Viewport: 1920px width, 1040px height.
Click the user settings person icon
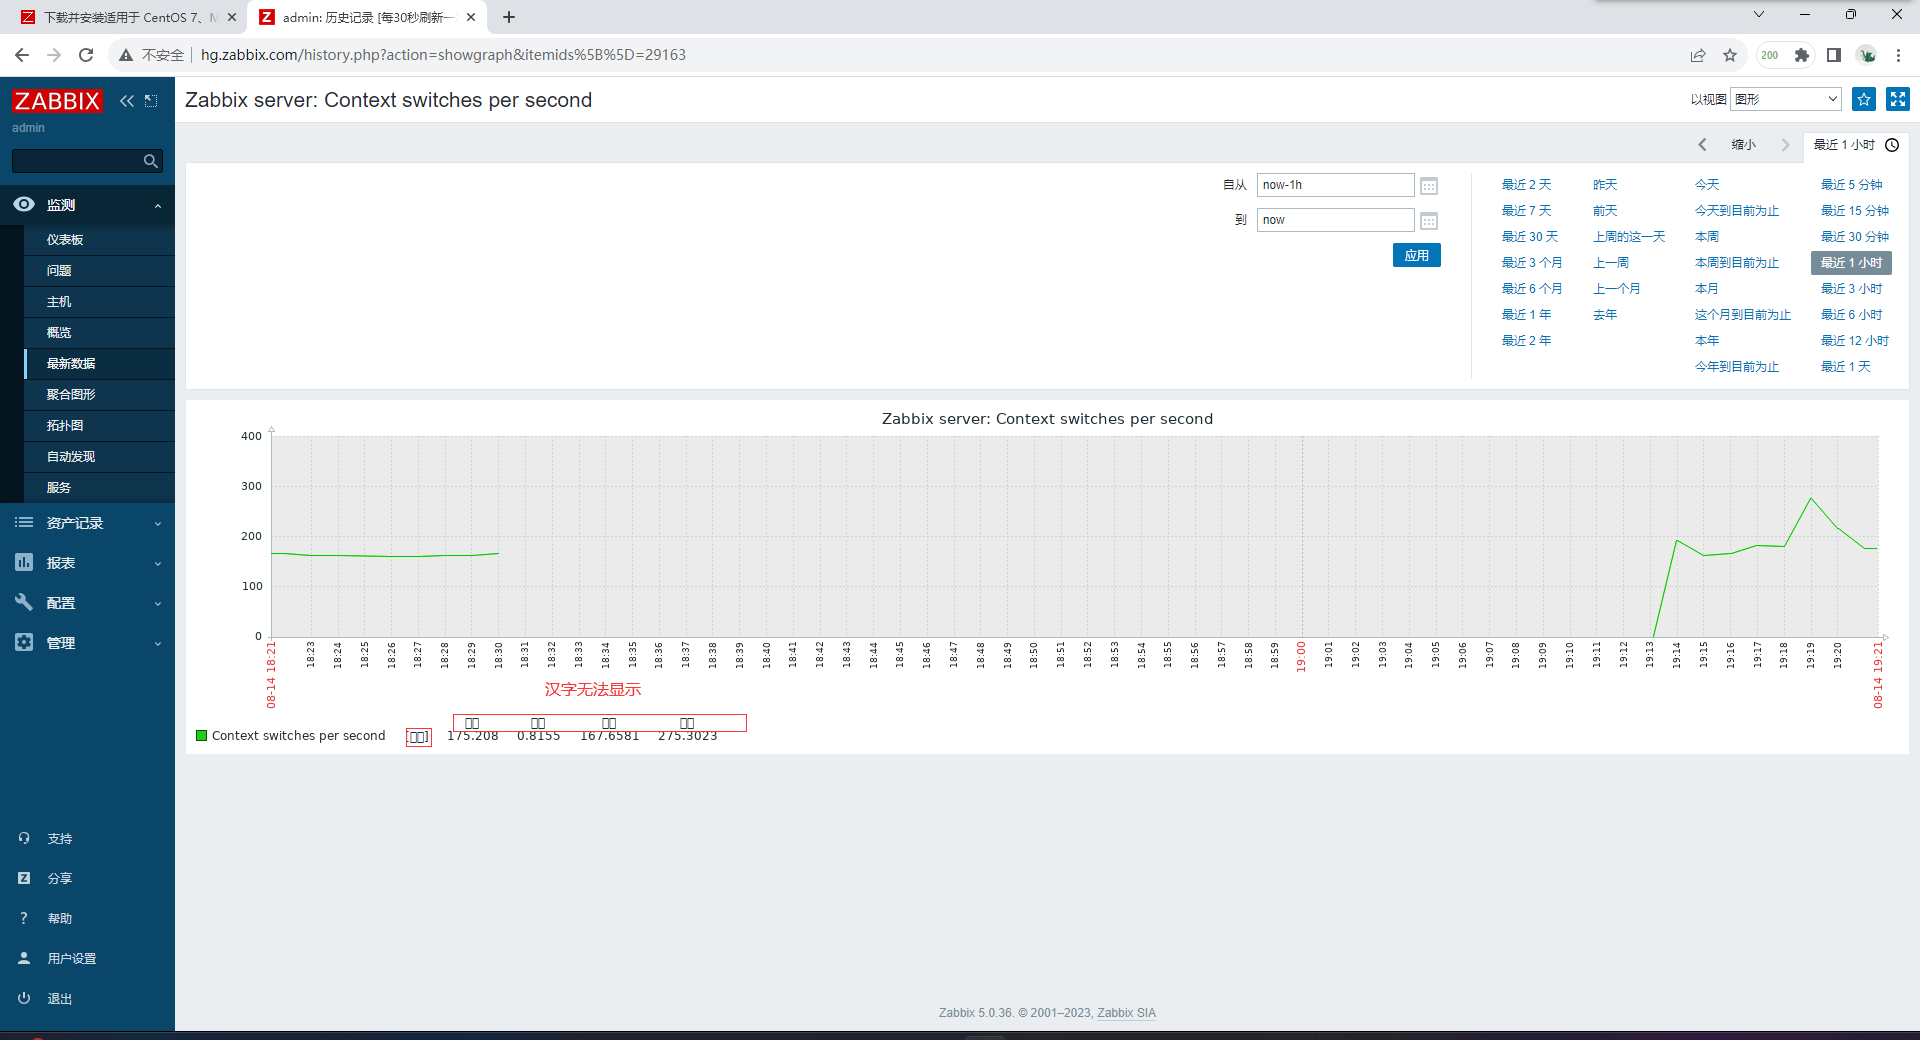24,958
